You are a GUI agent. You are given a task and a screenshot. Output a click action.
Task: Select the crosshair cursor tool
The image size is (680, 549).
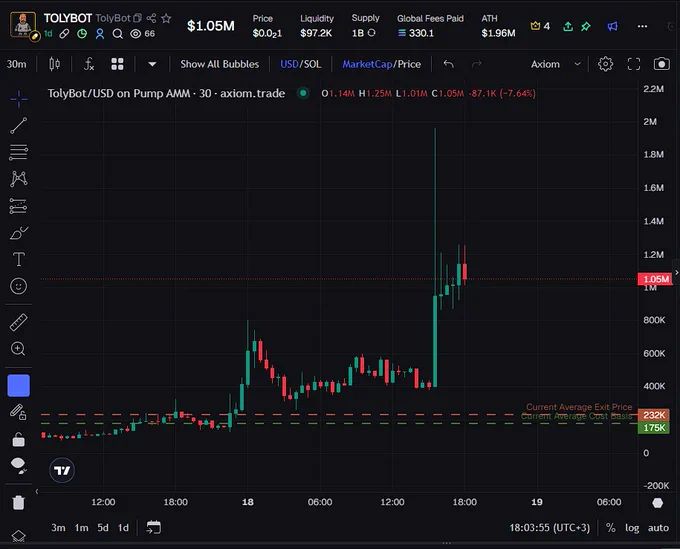[x=19, y=99]
